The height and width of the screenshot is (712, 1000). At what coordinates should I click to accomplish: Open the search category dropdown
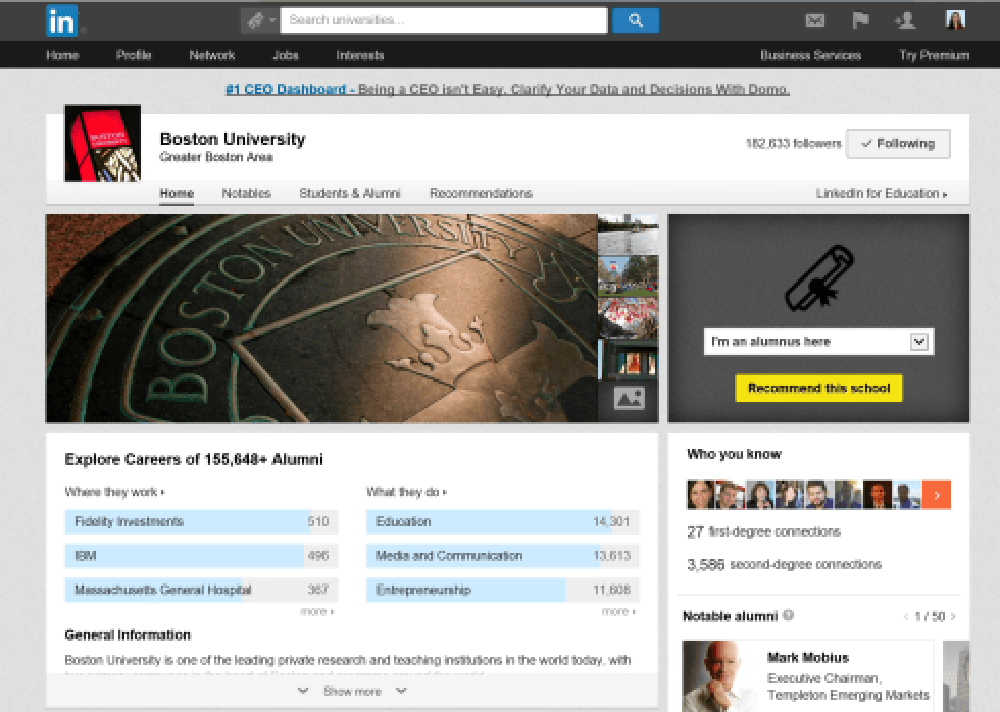[x=259, y=20]
